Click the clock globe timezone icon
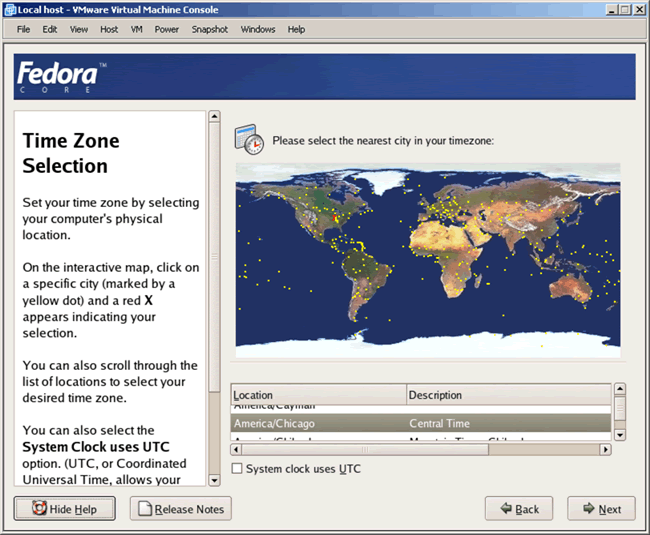This screenshot has height=535, width=650. point(249,141)
